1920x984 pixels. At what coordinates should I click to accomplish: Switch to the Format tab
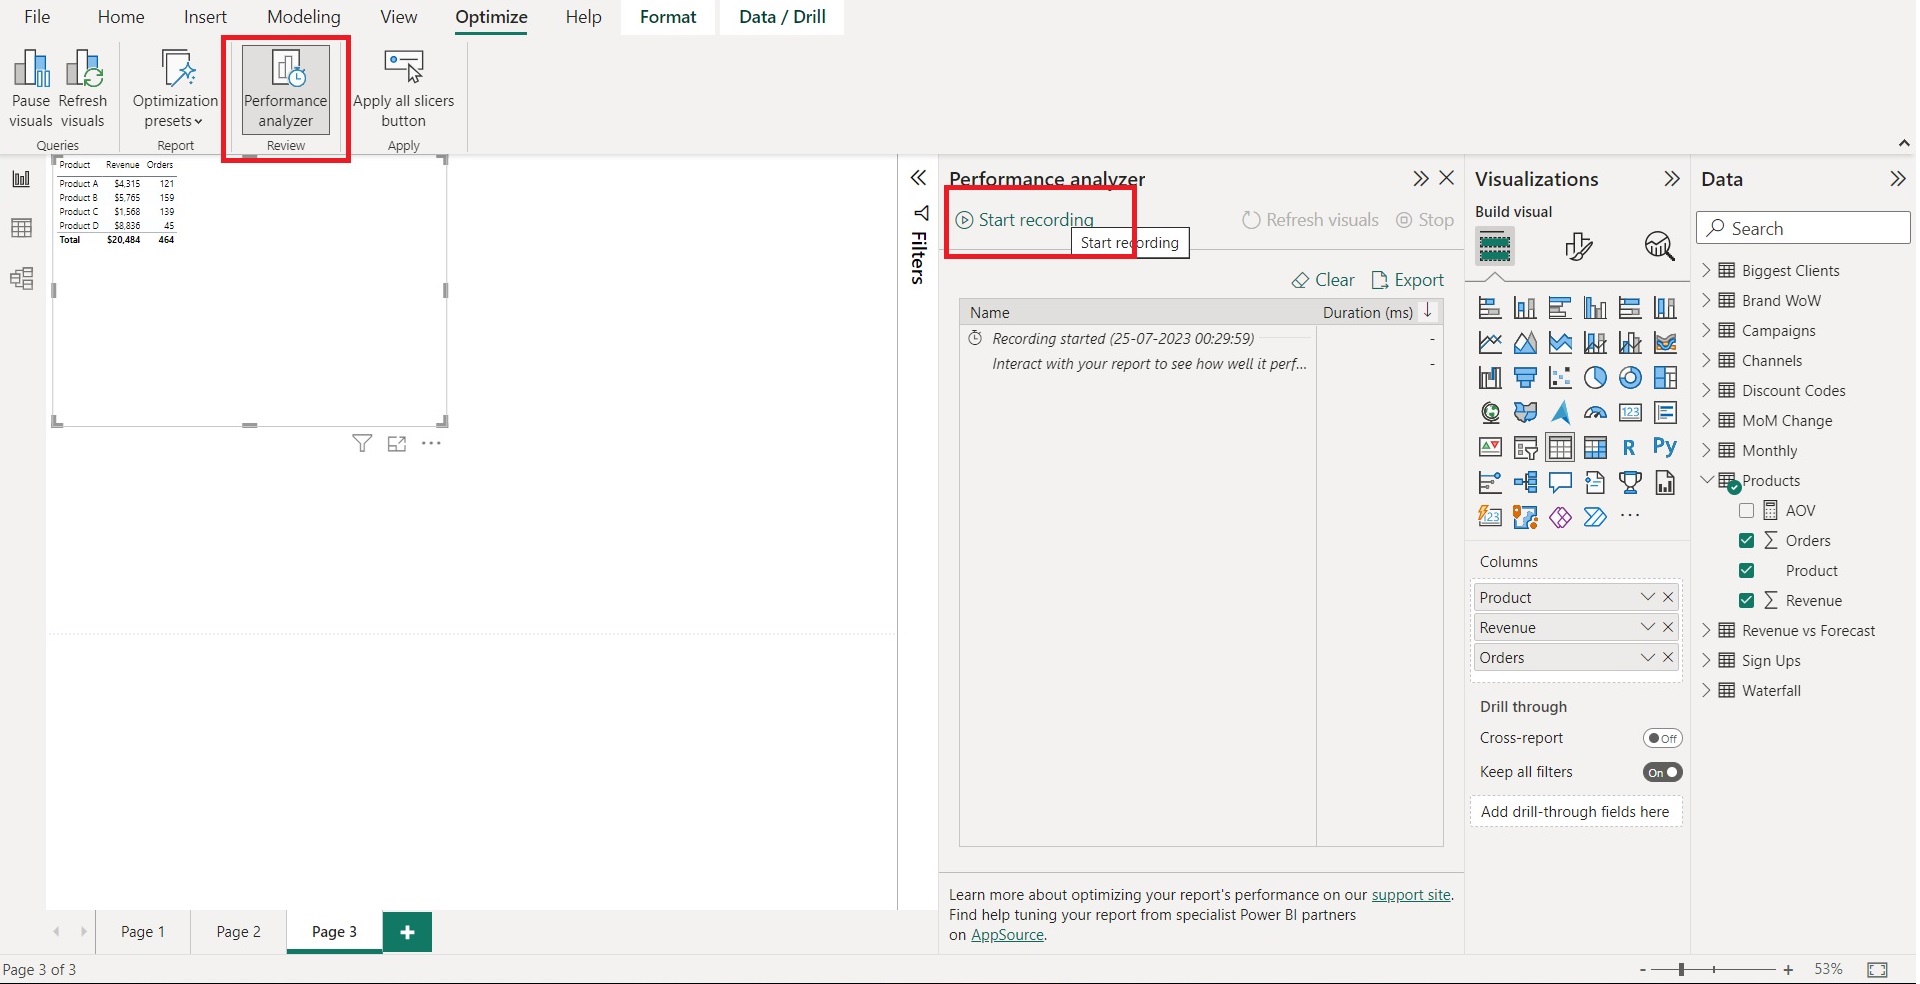[668, 16]
